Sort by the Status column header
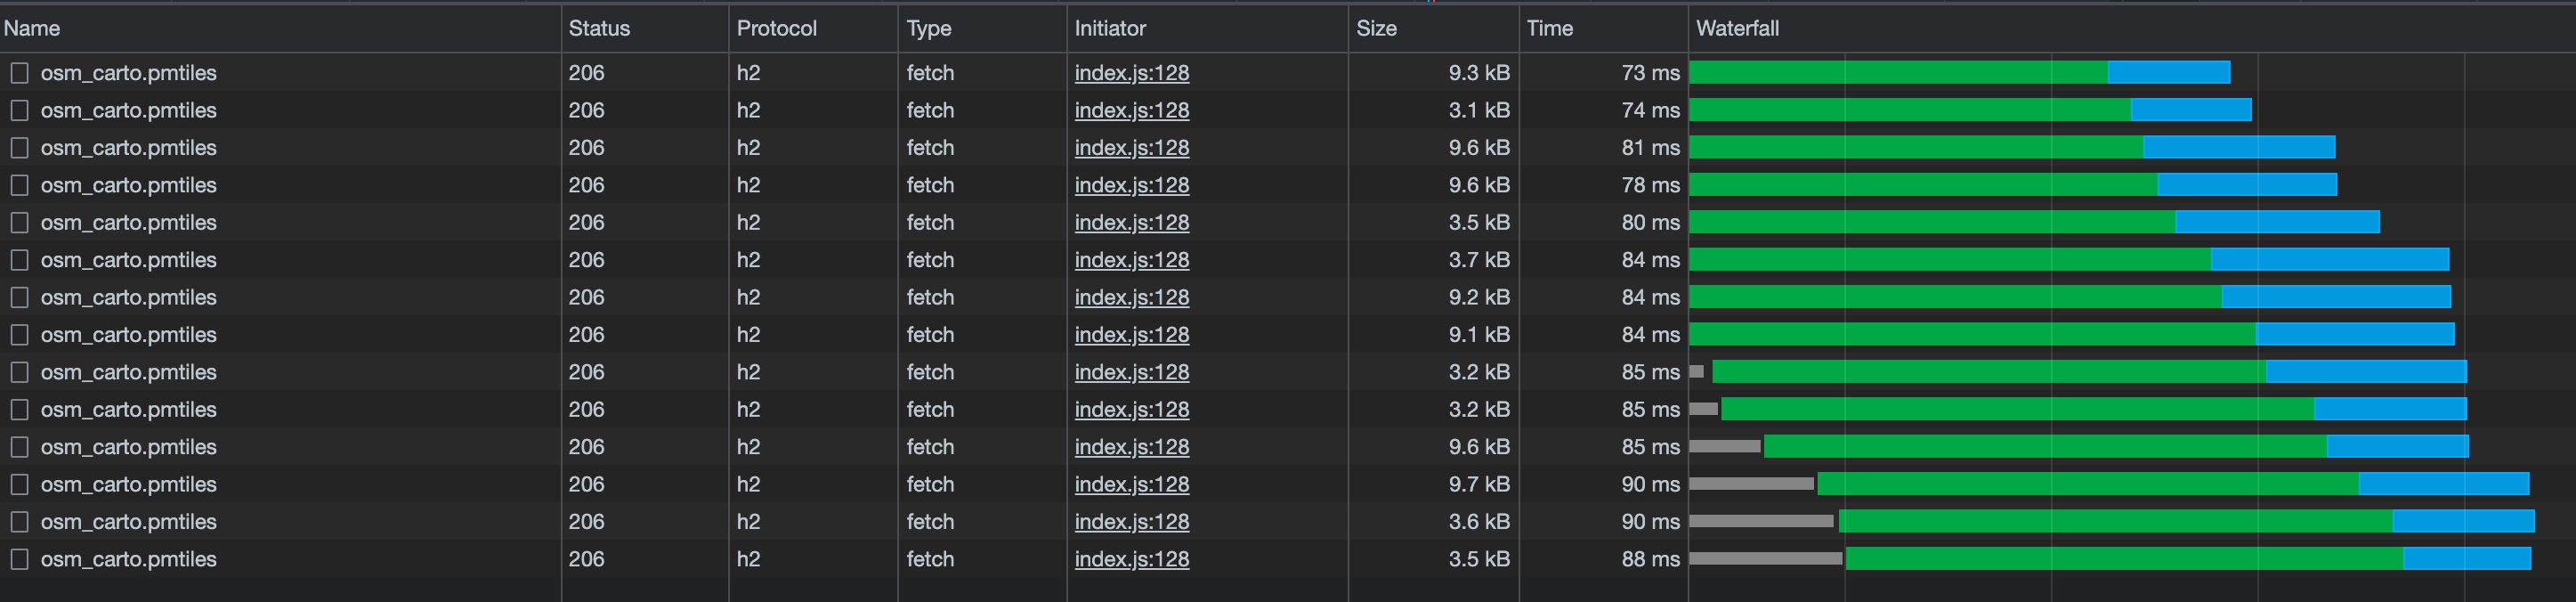The width and height of the screenshot is (2576, 602). pos(599,28)
